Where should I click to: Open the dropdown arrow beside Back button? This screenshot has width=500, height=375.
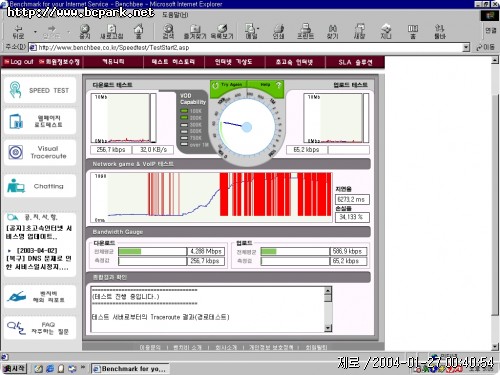click(35, 32)
